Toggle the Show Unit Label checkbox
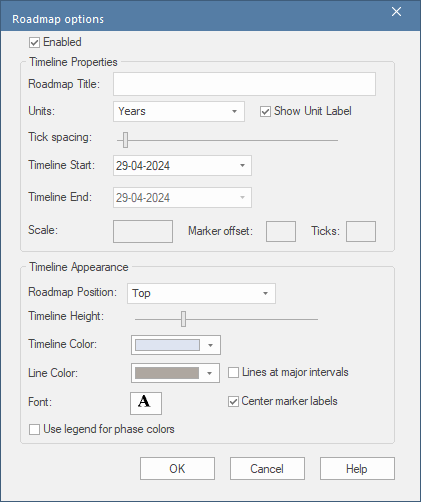This screenshot has height=502, width=421. pyautogui.click(x=265, y=112)
